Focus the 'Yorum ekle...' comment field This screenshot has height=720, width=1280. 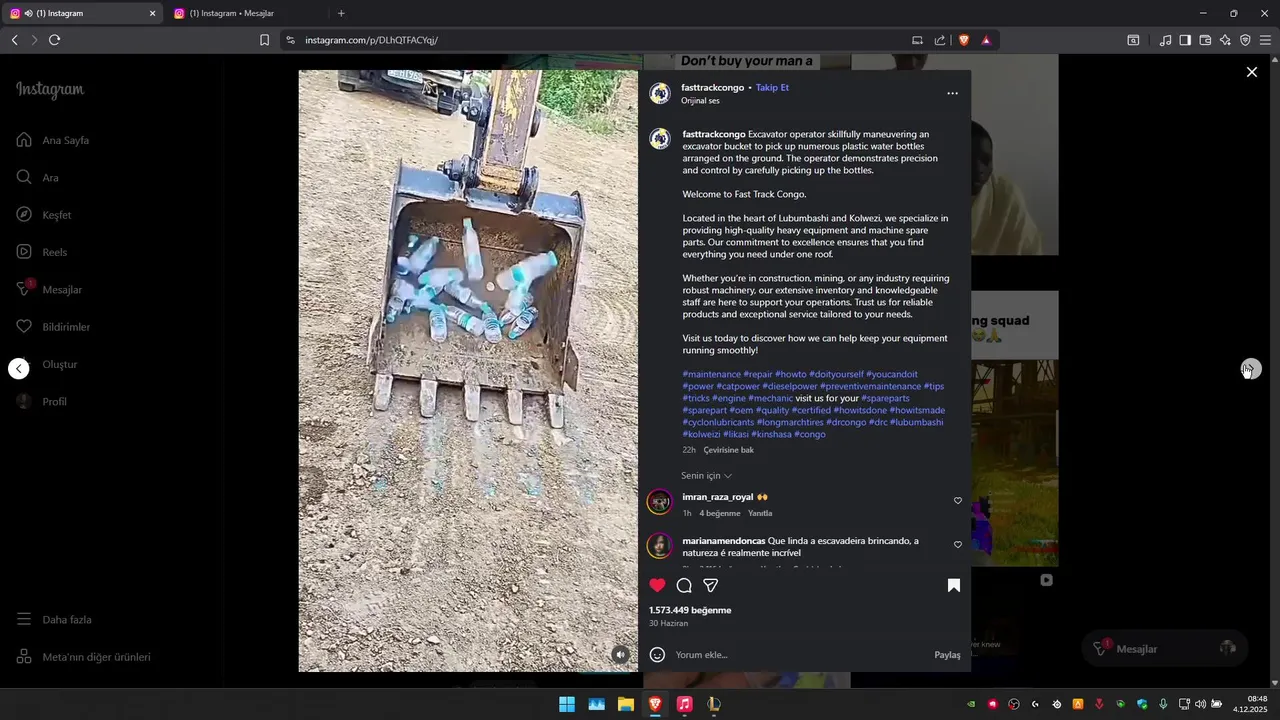800,655
